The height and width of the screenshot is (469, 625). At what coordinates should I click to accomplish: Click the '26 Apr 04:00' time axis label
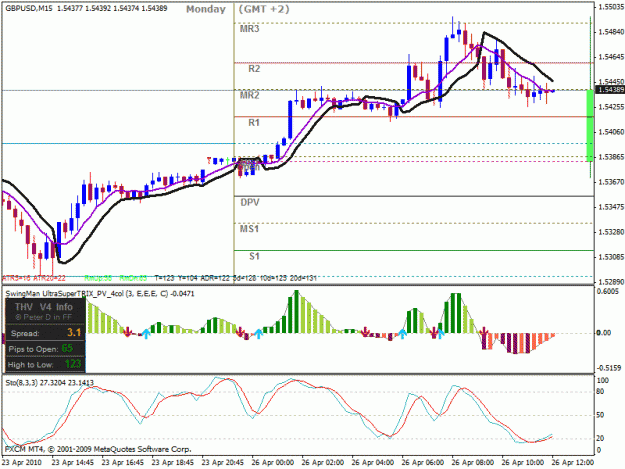click(373, 463)
